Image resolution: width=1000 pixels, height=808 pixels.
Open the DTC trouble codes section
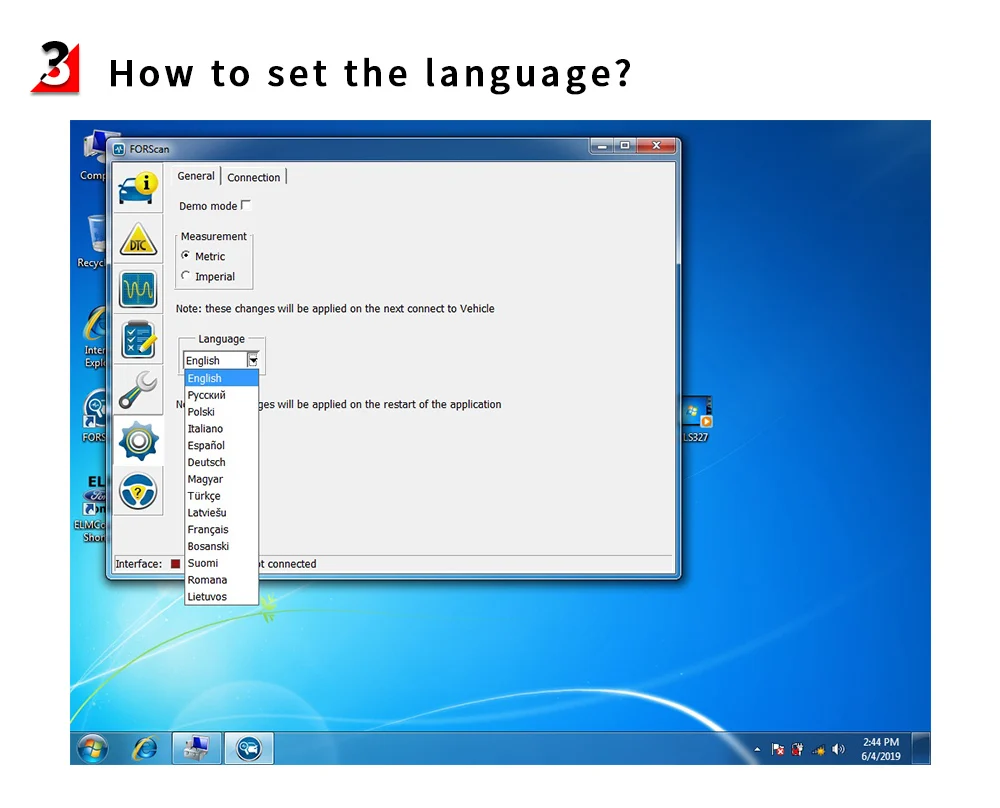[x=138, y=239]
